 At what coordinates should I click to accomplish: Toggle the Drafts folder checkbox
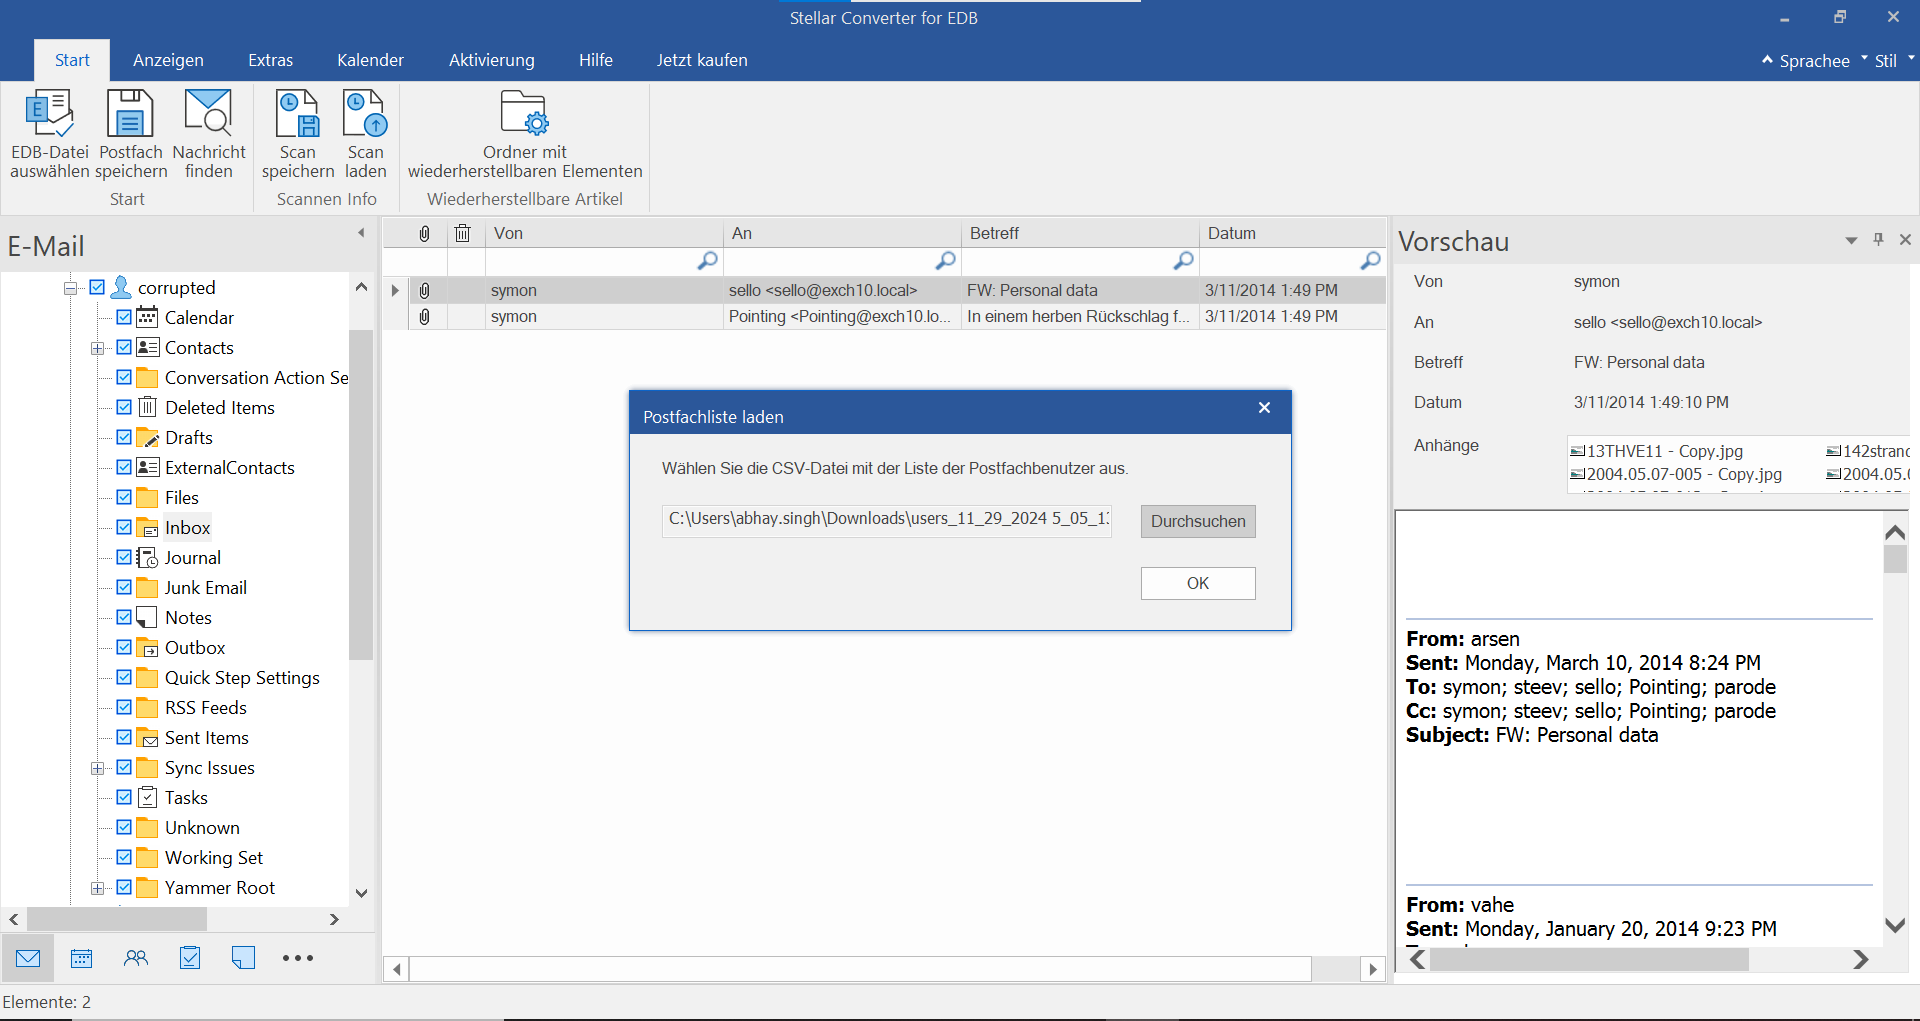(x=124, y=437)
